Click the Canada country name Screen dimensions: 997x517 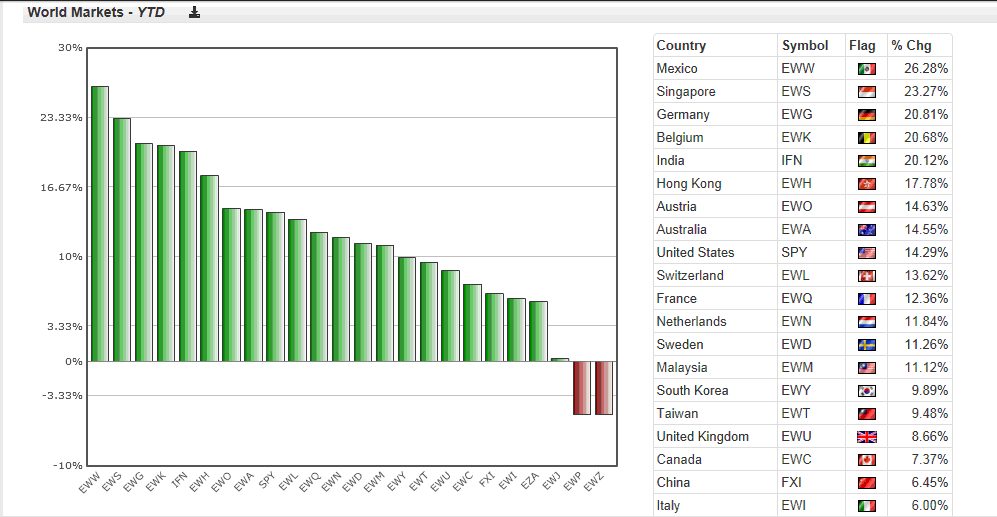[679, 459]
